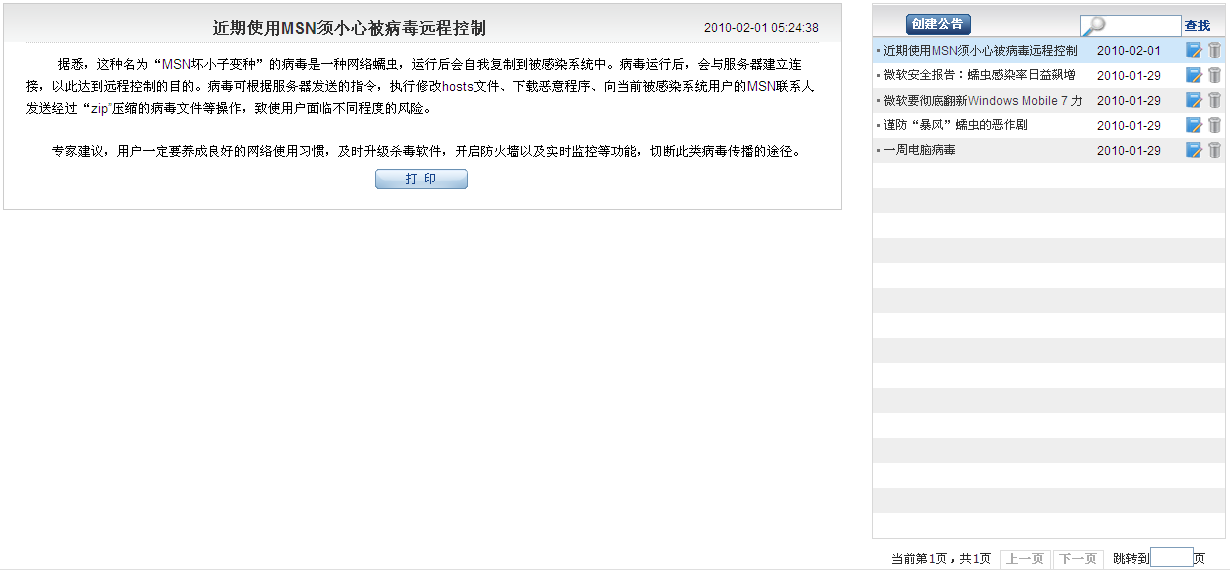Click the paragraph beginning 专家建议

click(426, 152)
